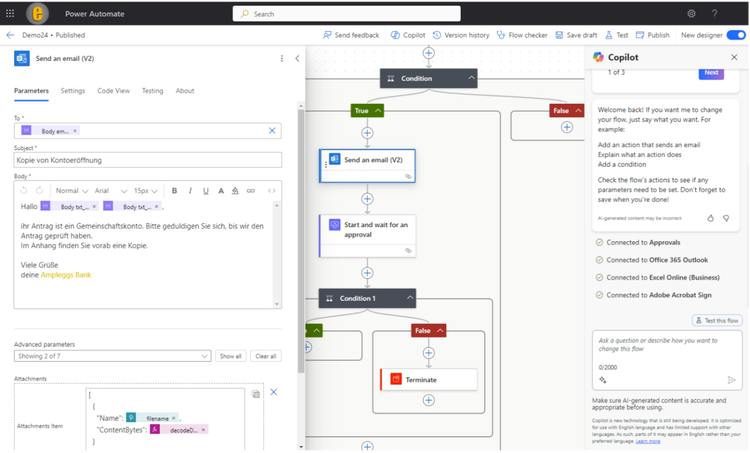Click the Copilot send arrow
The image size is (750, 453).
(x=731, y=380)
